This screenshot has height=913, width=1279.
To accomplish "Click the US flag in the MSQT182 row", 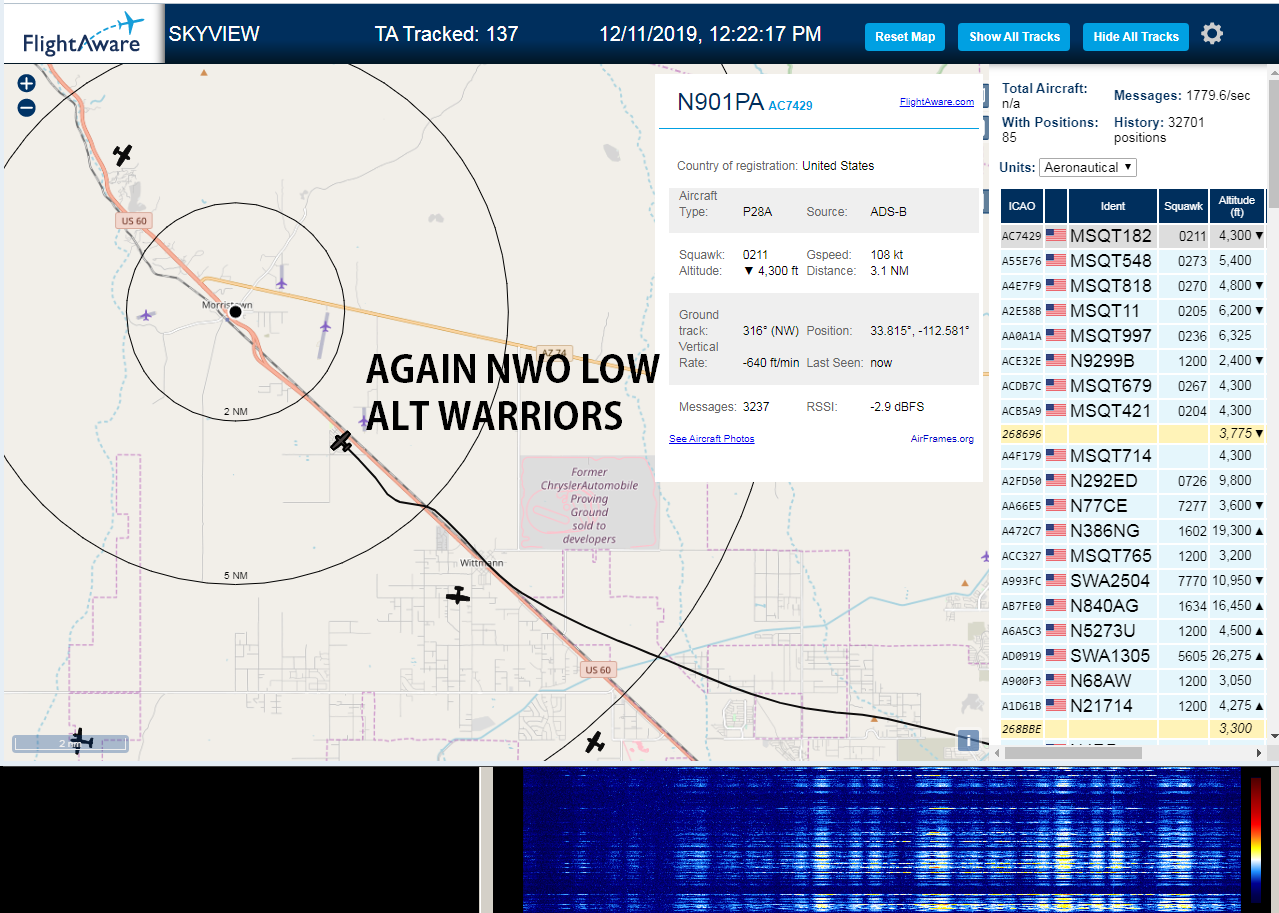I will [x=1056, y=236].
